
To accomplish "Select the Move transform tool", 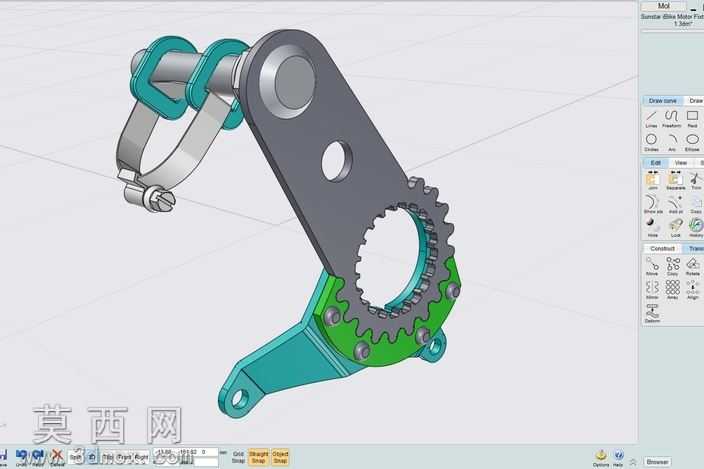I will coord(652,267).
